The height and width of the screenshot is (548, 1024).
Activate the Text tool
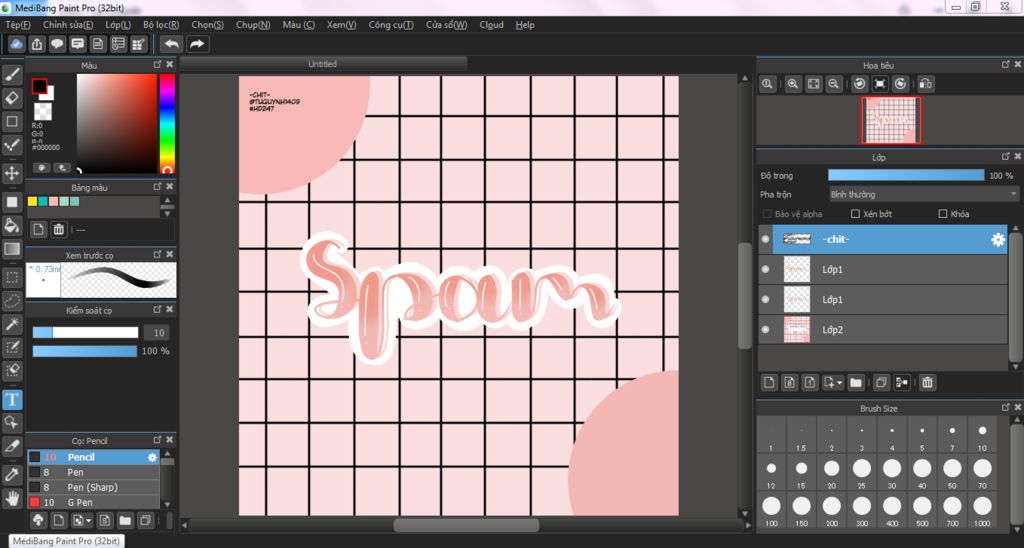click(12, 399)
